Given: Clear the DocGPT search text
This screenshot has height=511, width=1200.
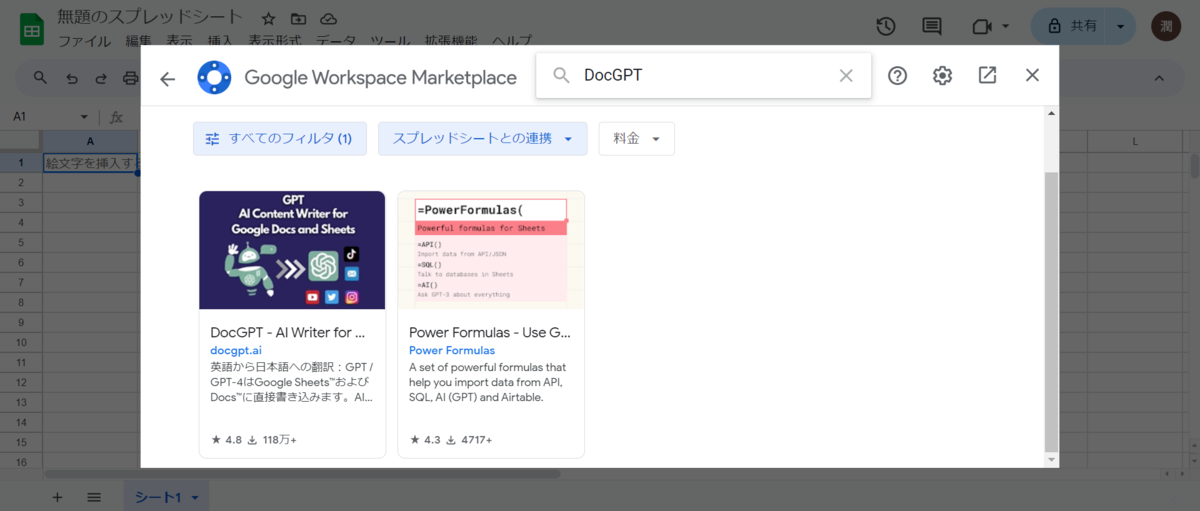Looking at the screenshot, I should [846, 76].
